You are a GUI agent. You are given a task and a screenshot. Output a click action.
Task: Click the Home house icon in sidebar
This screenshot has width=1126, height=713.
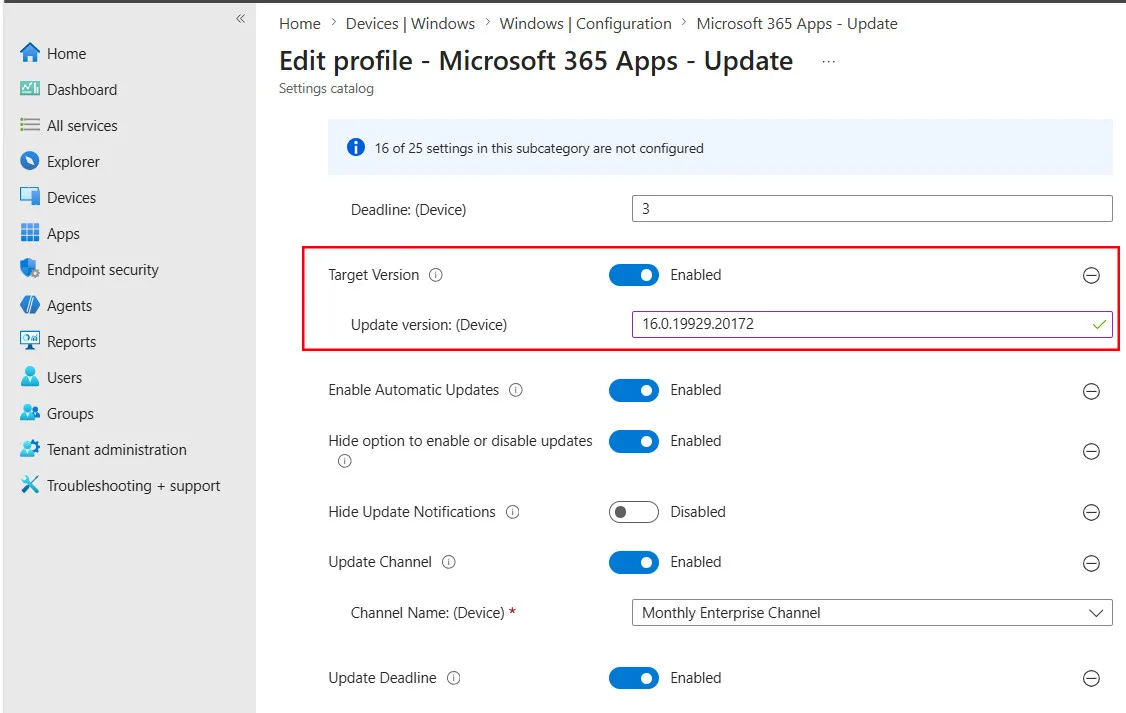[x=29, y=52]
